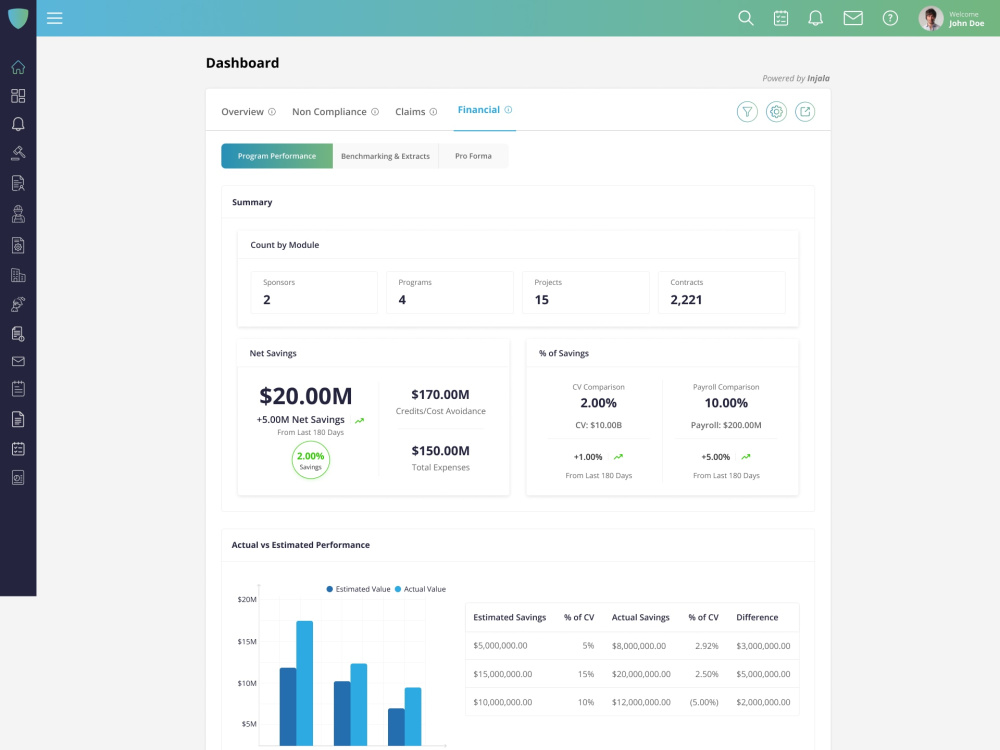1000x750 pixels.
Task: Open the envelope icon in the sidebar
Action: [x=18, y=361]
